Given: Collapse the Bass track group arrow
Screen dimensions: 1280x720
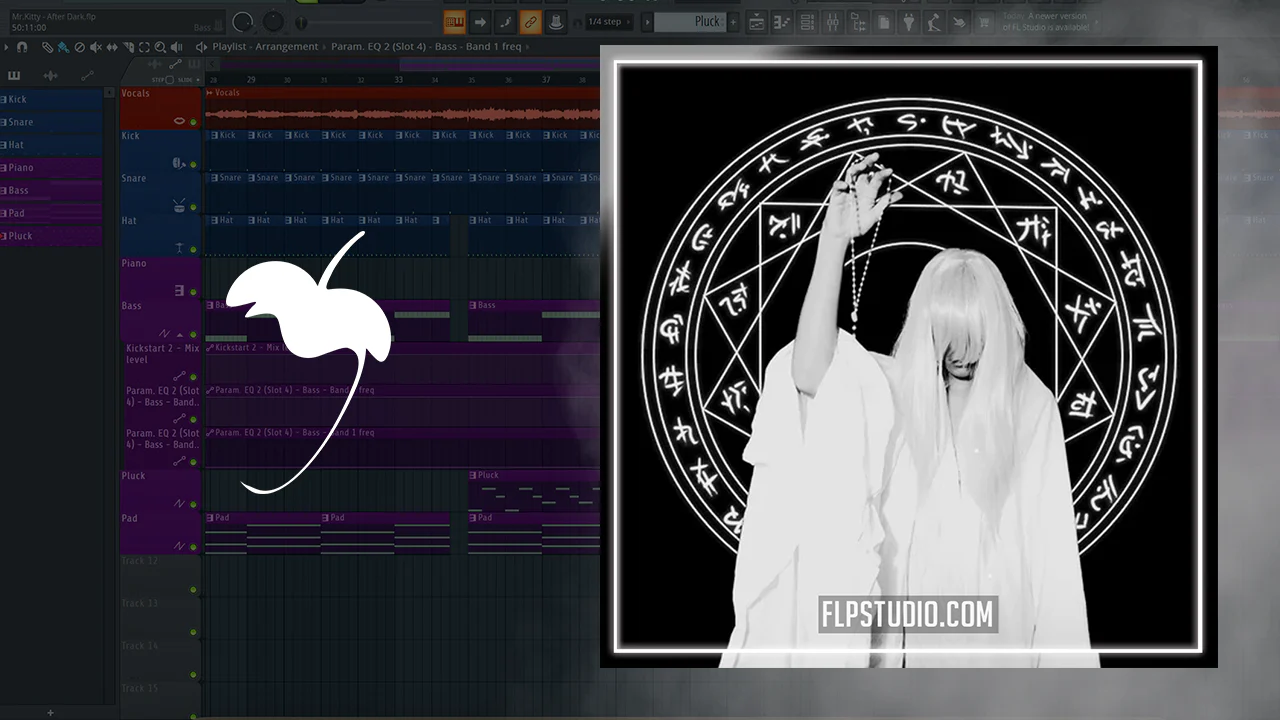Looking at the screenshot, I should coord(180,334).
